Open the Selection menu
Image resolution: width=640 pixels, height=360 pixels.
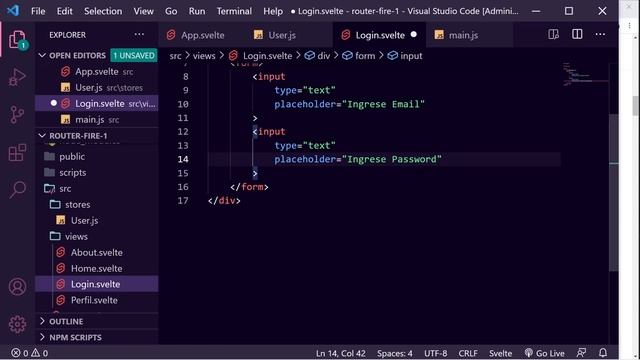pos(103,11)
